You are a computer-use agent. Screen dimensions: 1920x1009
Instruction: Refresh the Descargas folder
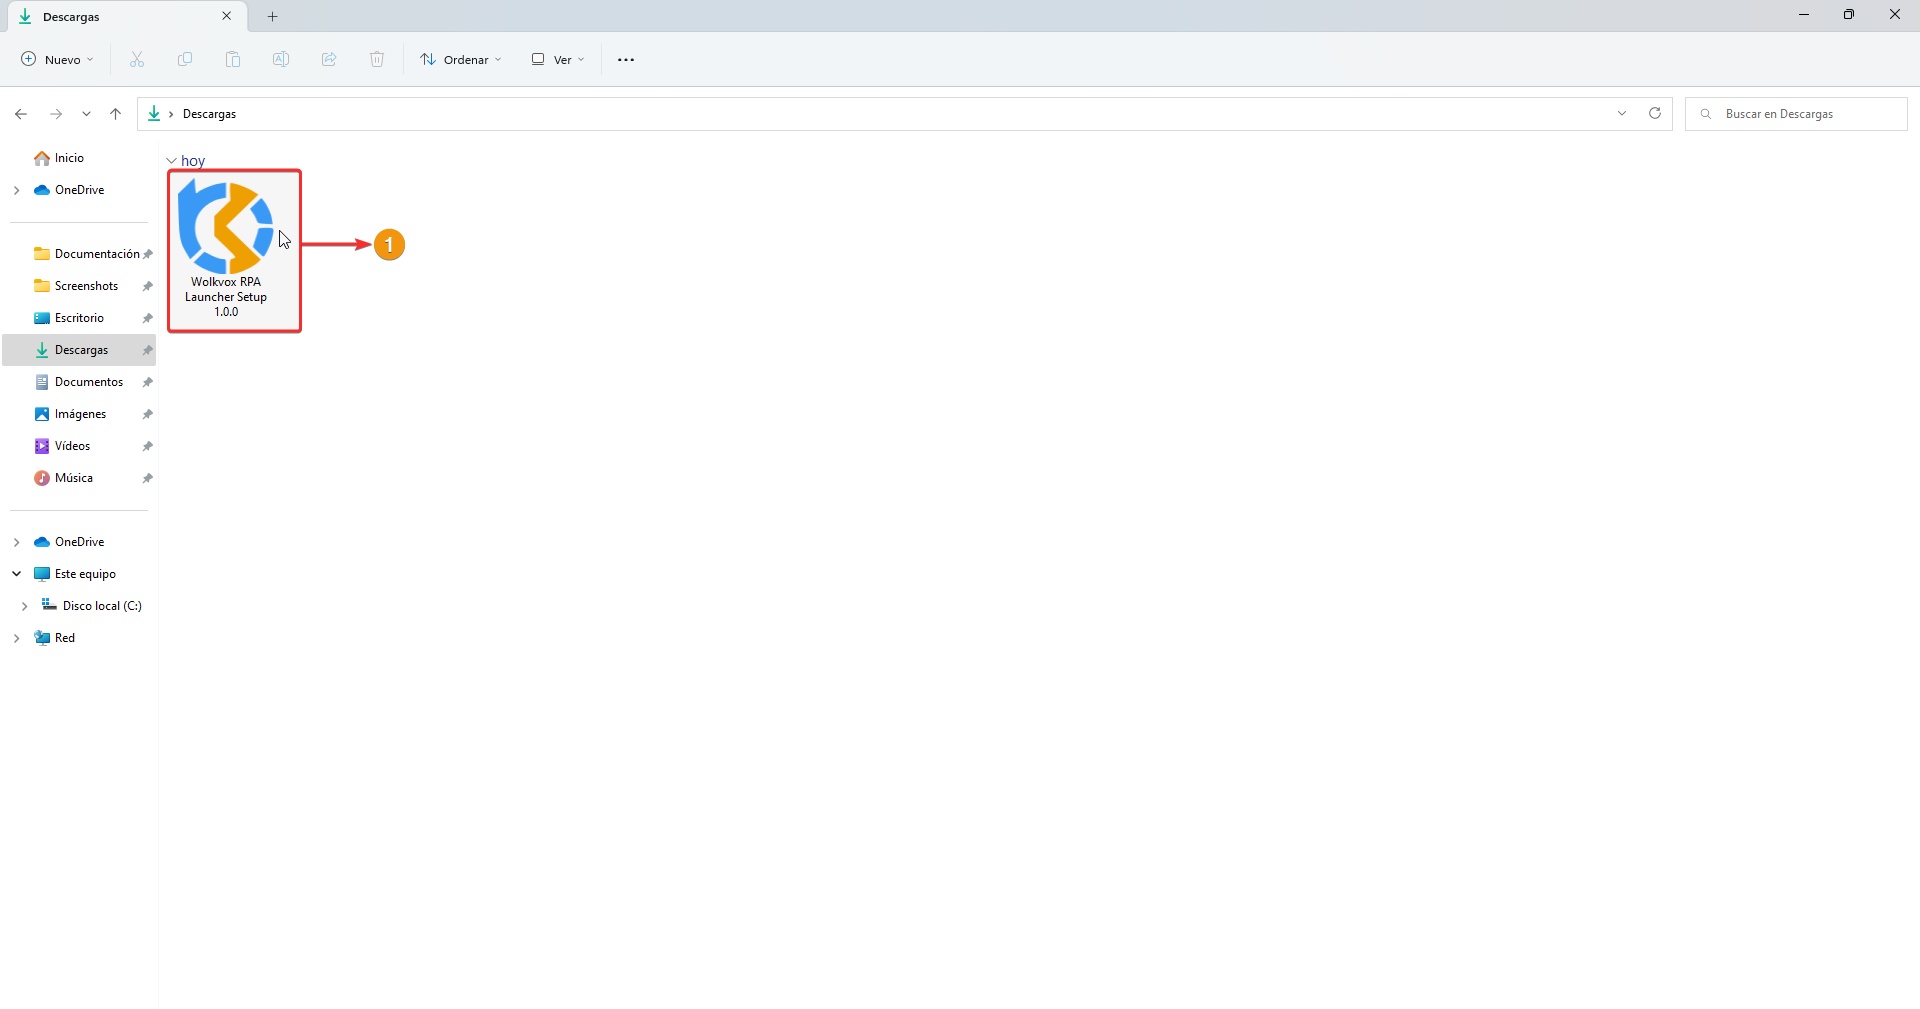(1655, 113)
